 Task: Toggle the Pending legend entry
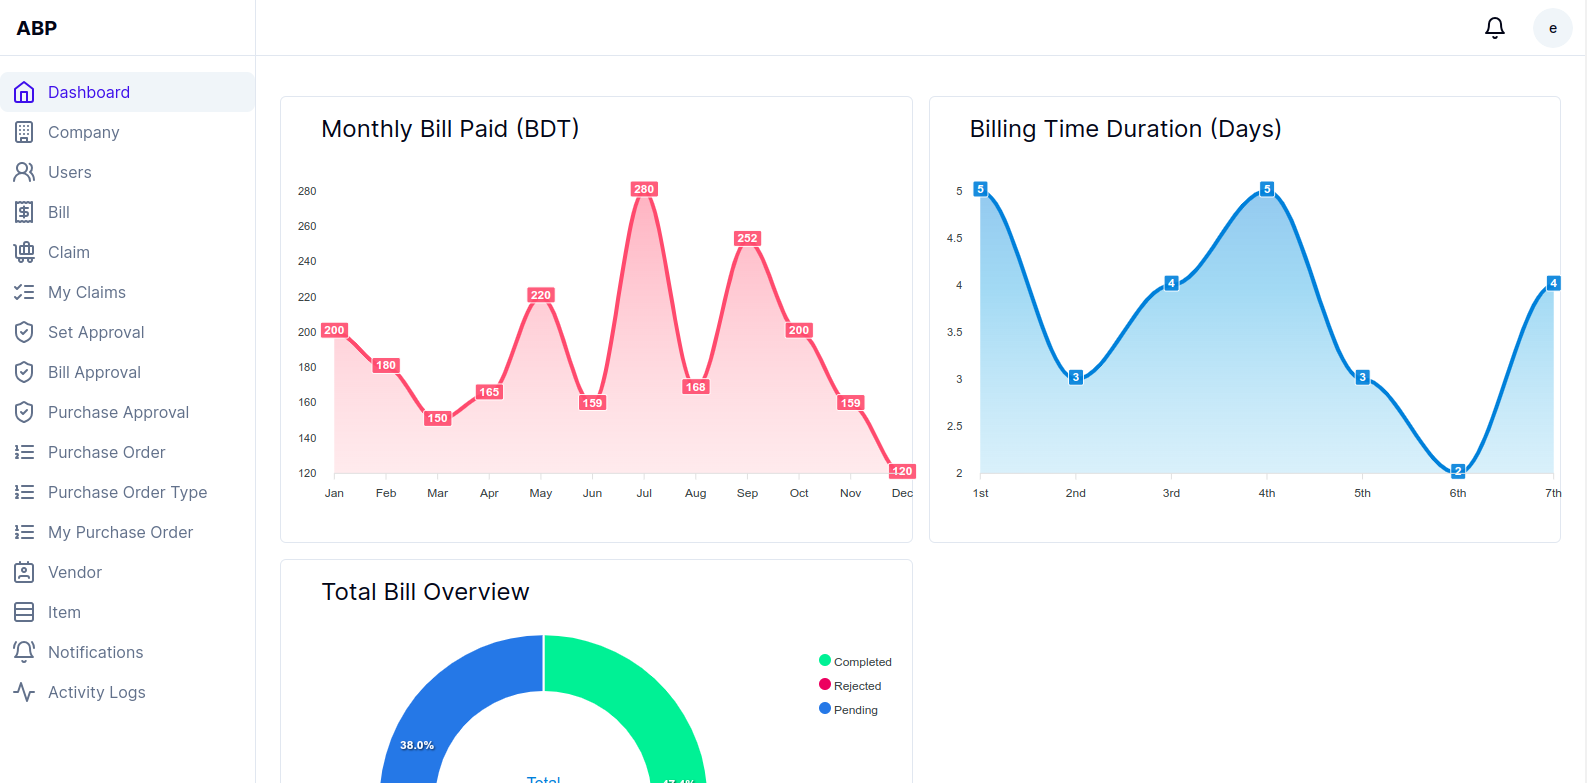coord(848,709)
